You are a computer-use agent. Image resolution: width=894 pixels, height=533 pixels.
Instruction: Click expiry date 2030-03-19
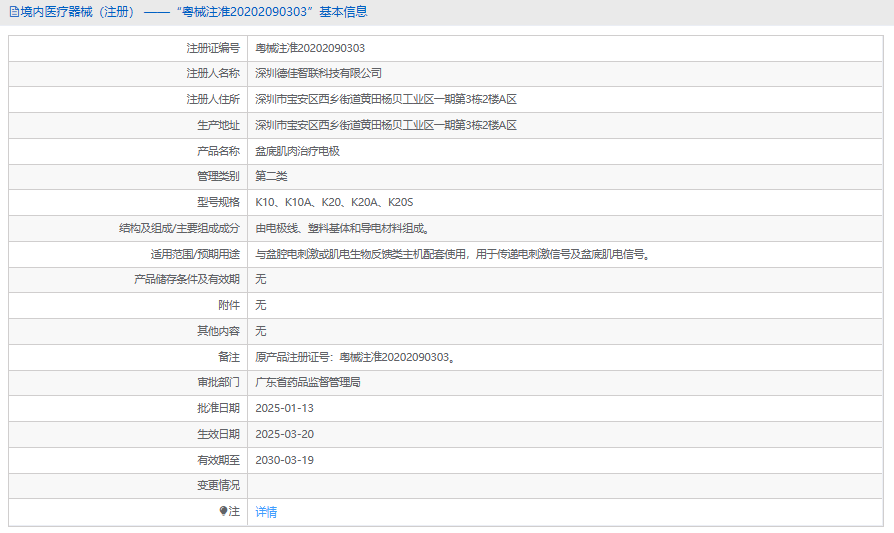[x=285, y=460]
